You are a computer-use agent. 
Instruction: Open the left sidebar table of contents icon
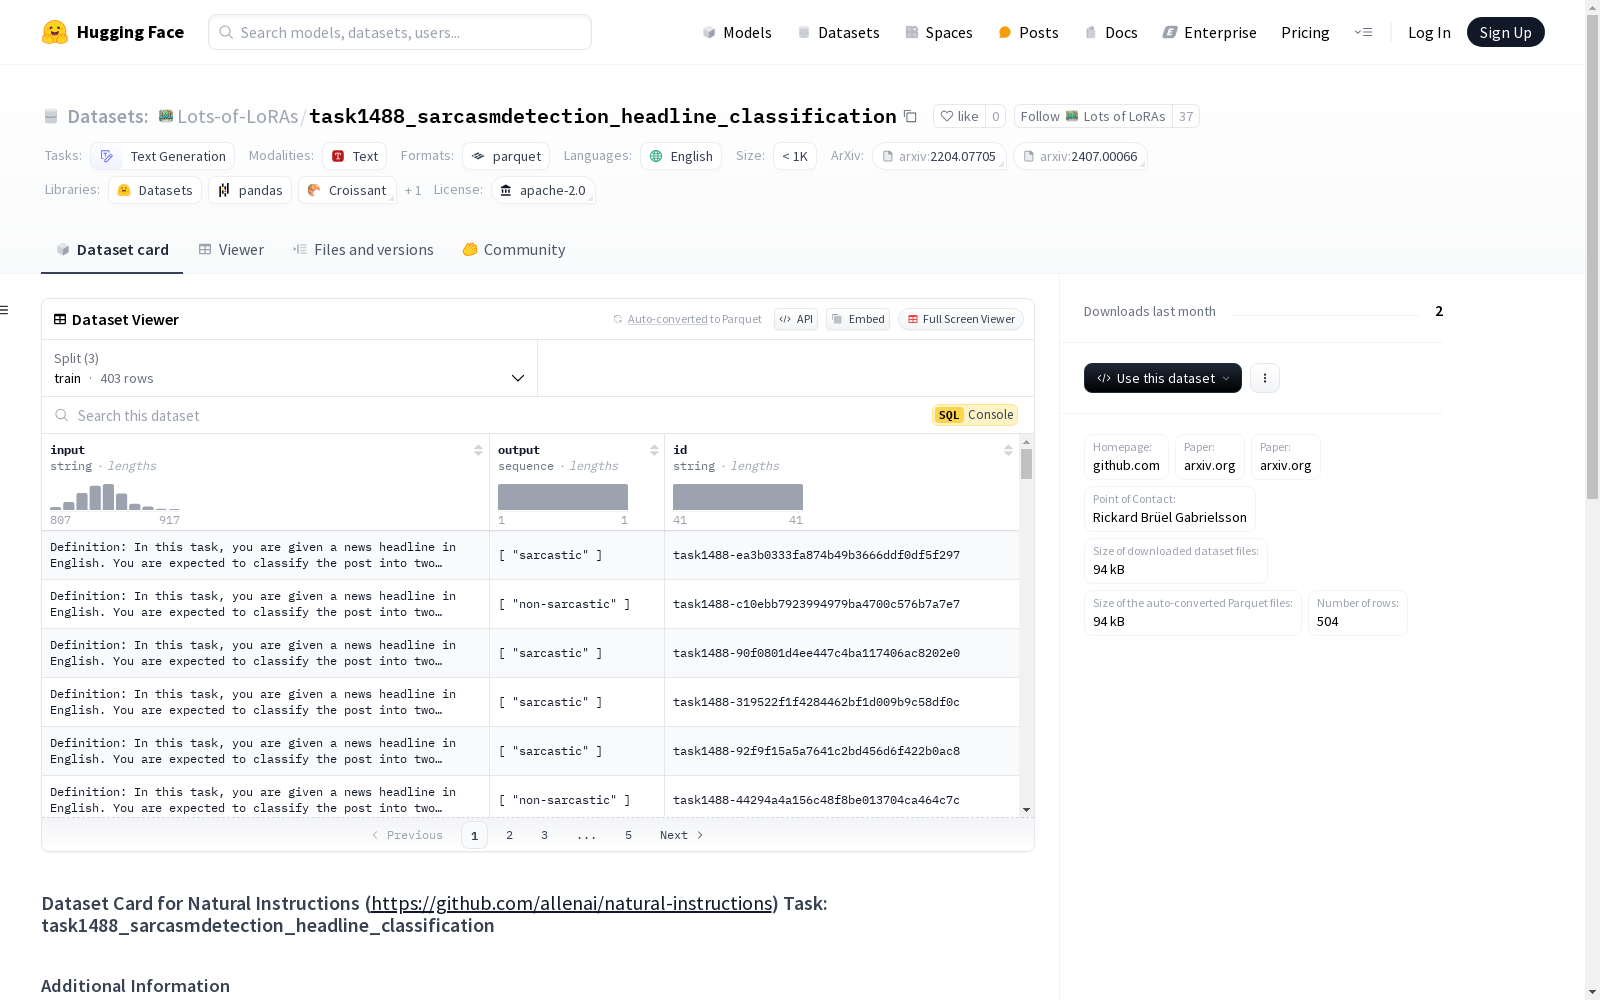pos(4,310)
